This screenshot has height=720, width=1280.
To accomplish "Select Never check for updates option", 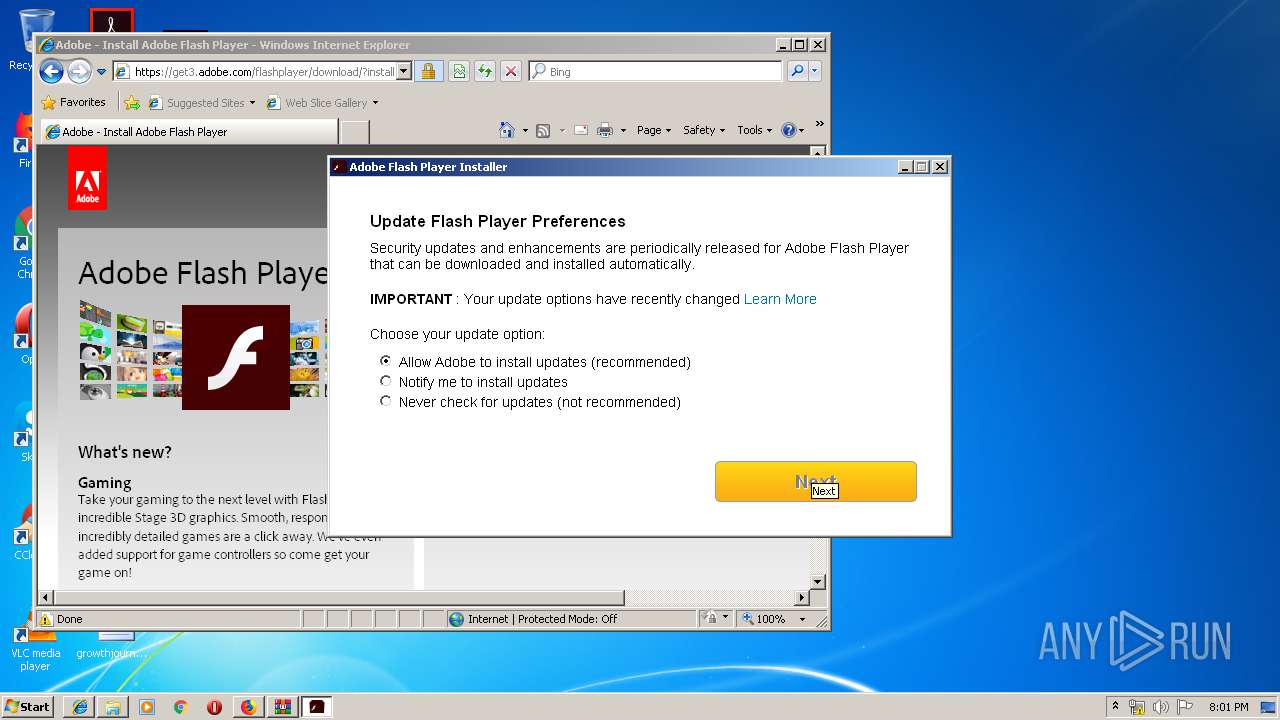I will click(x=386, y=401).
